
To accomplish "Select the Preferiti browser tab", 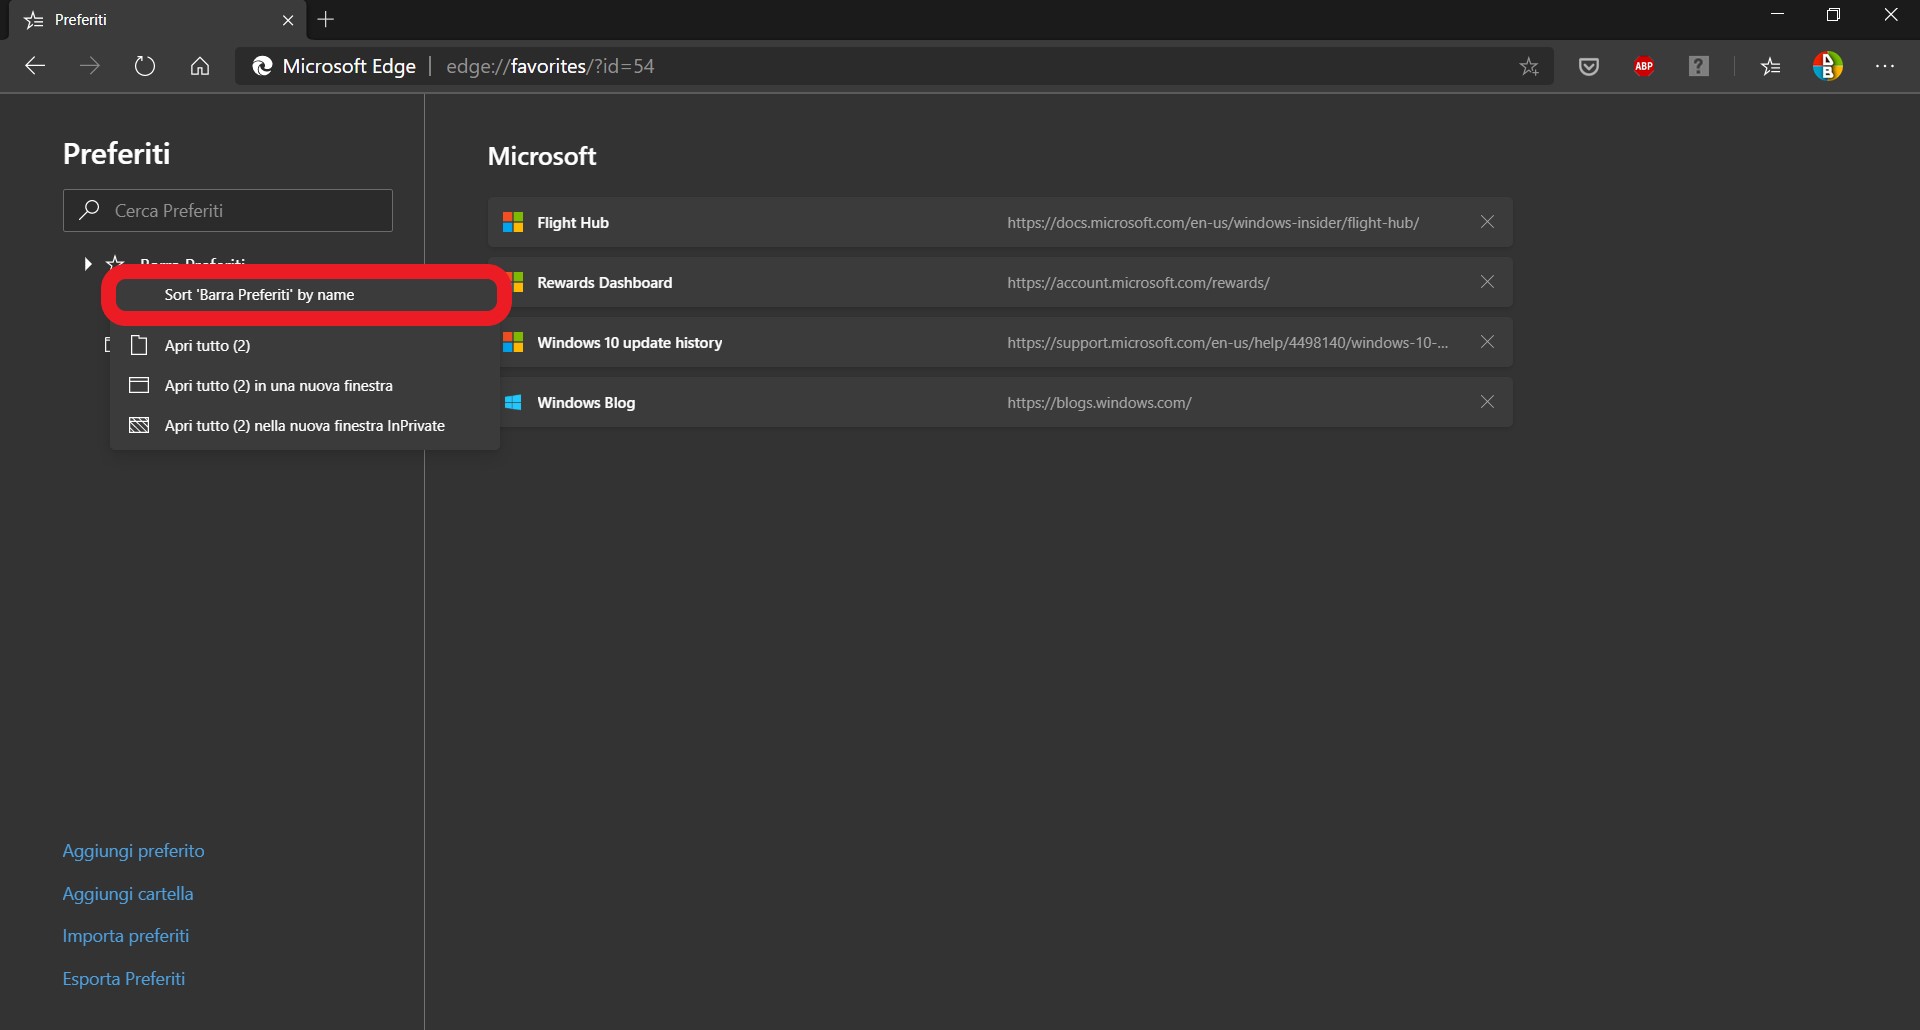I will point(155,20).
